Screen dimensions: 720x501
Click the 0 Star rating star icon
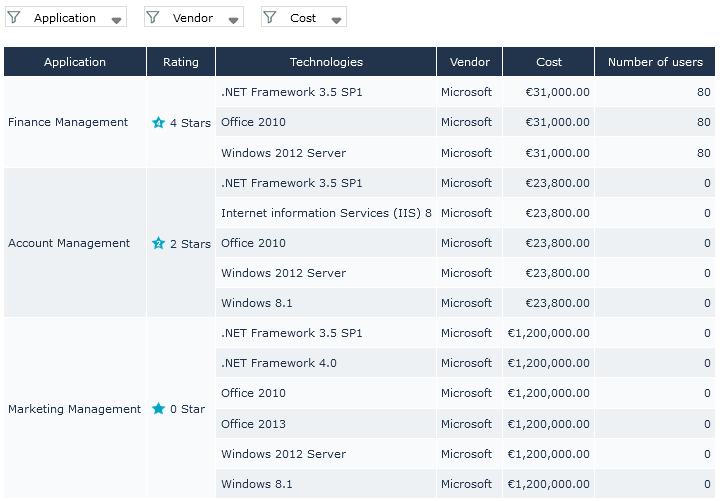click(x=158, y=409)
